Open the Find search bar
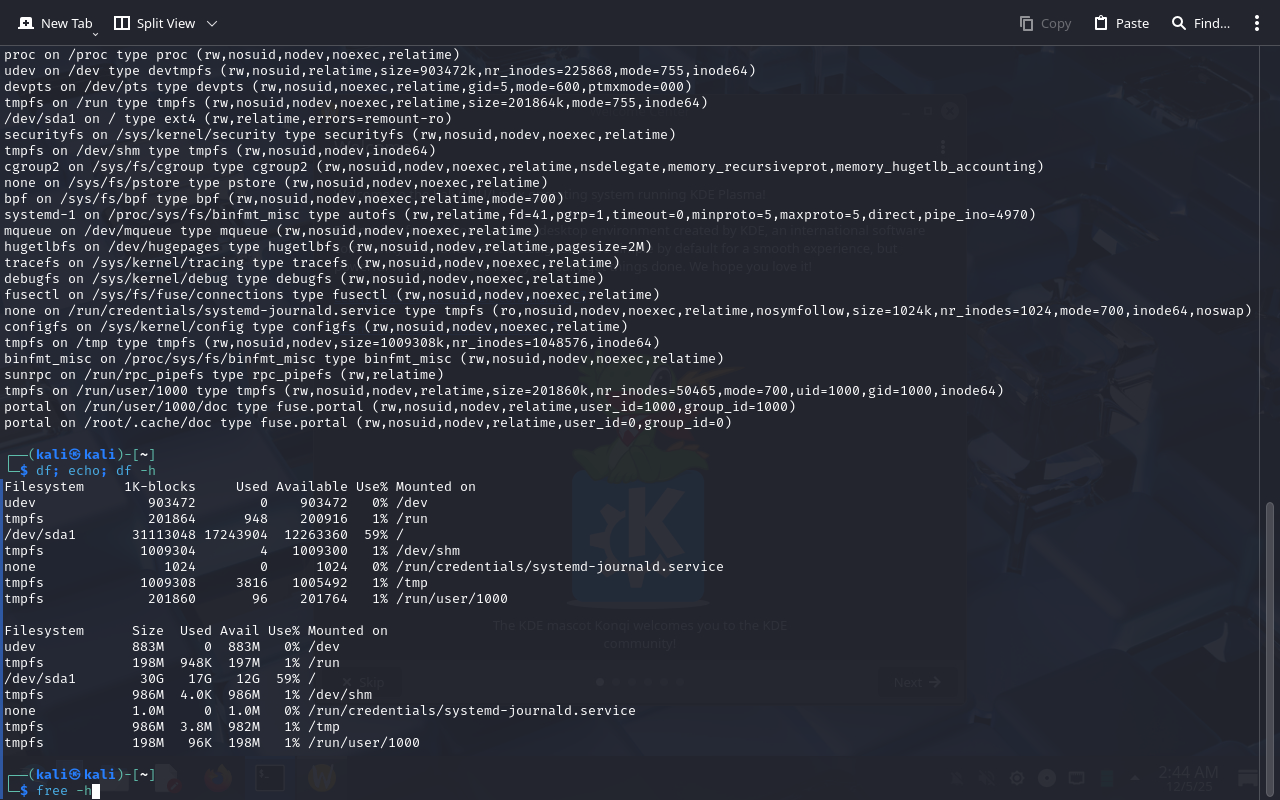 coord(1200,23)
